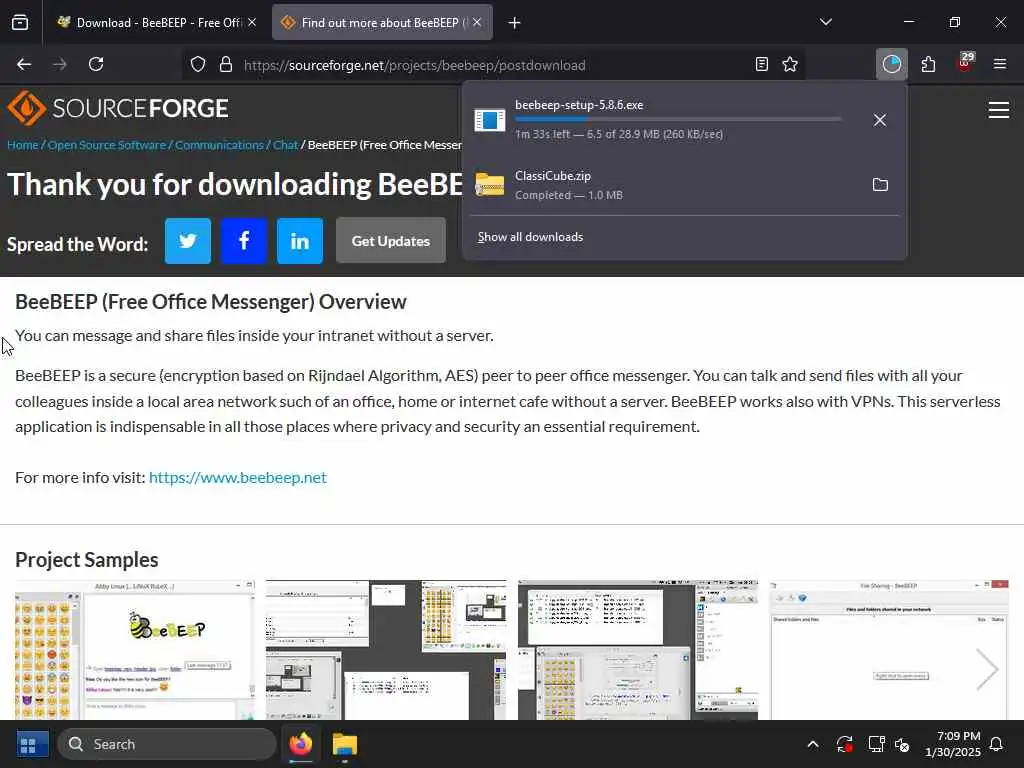
Task: Show ClassiCube.zip in its folder
Action: (x=880, y=185)
